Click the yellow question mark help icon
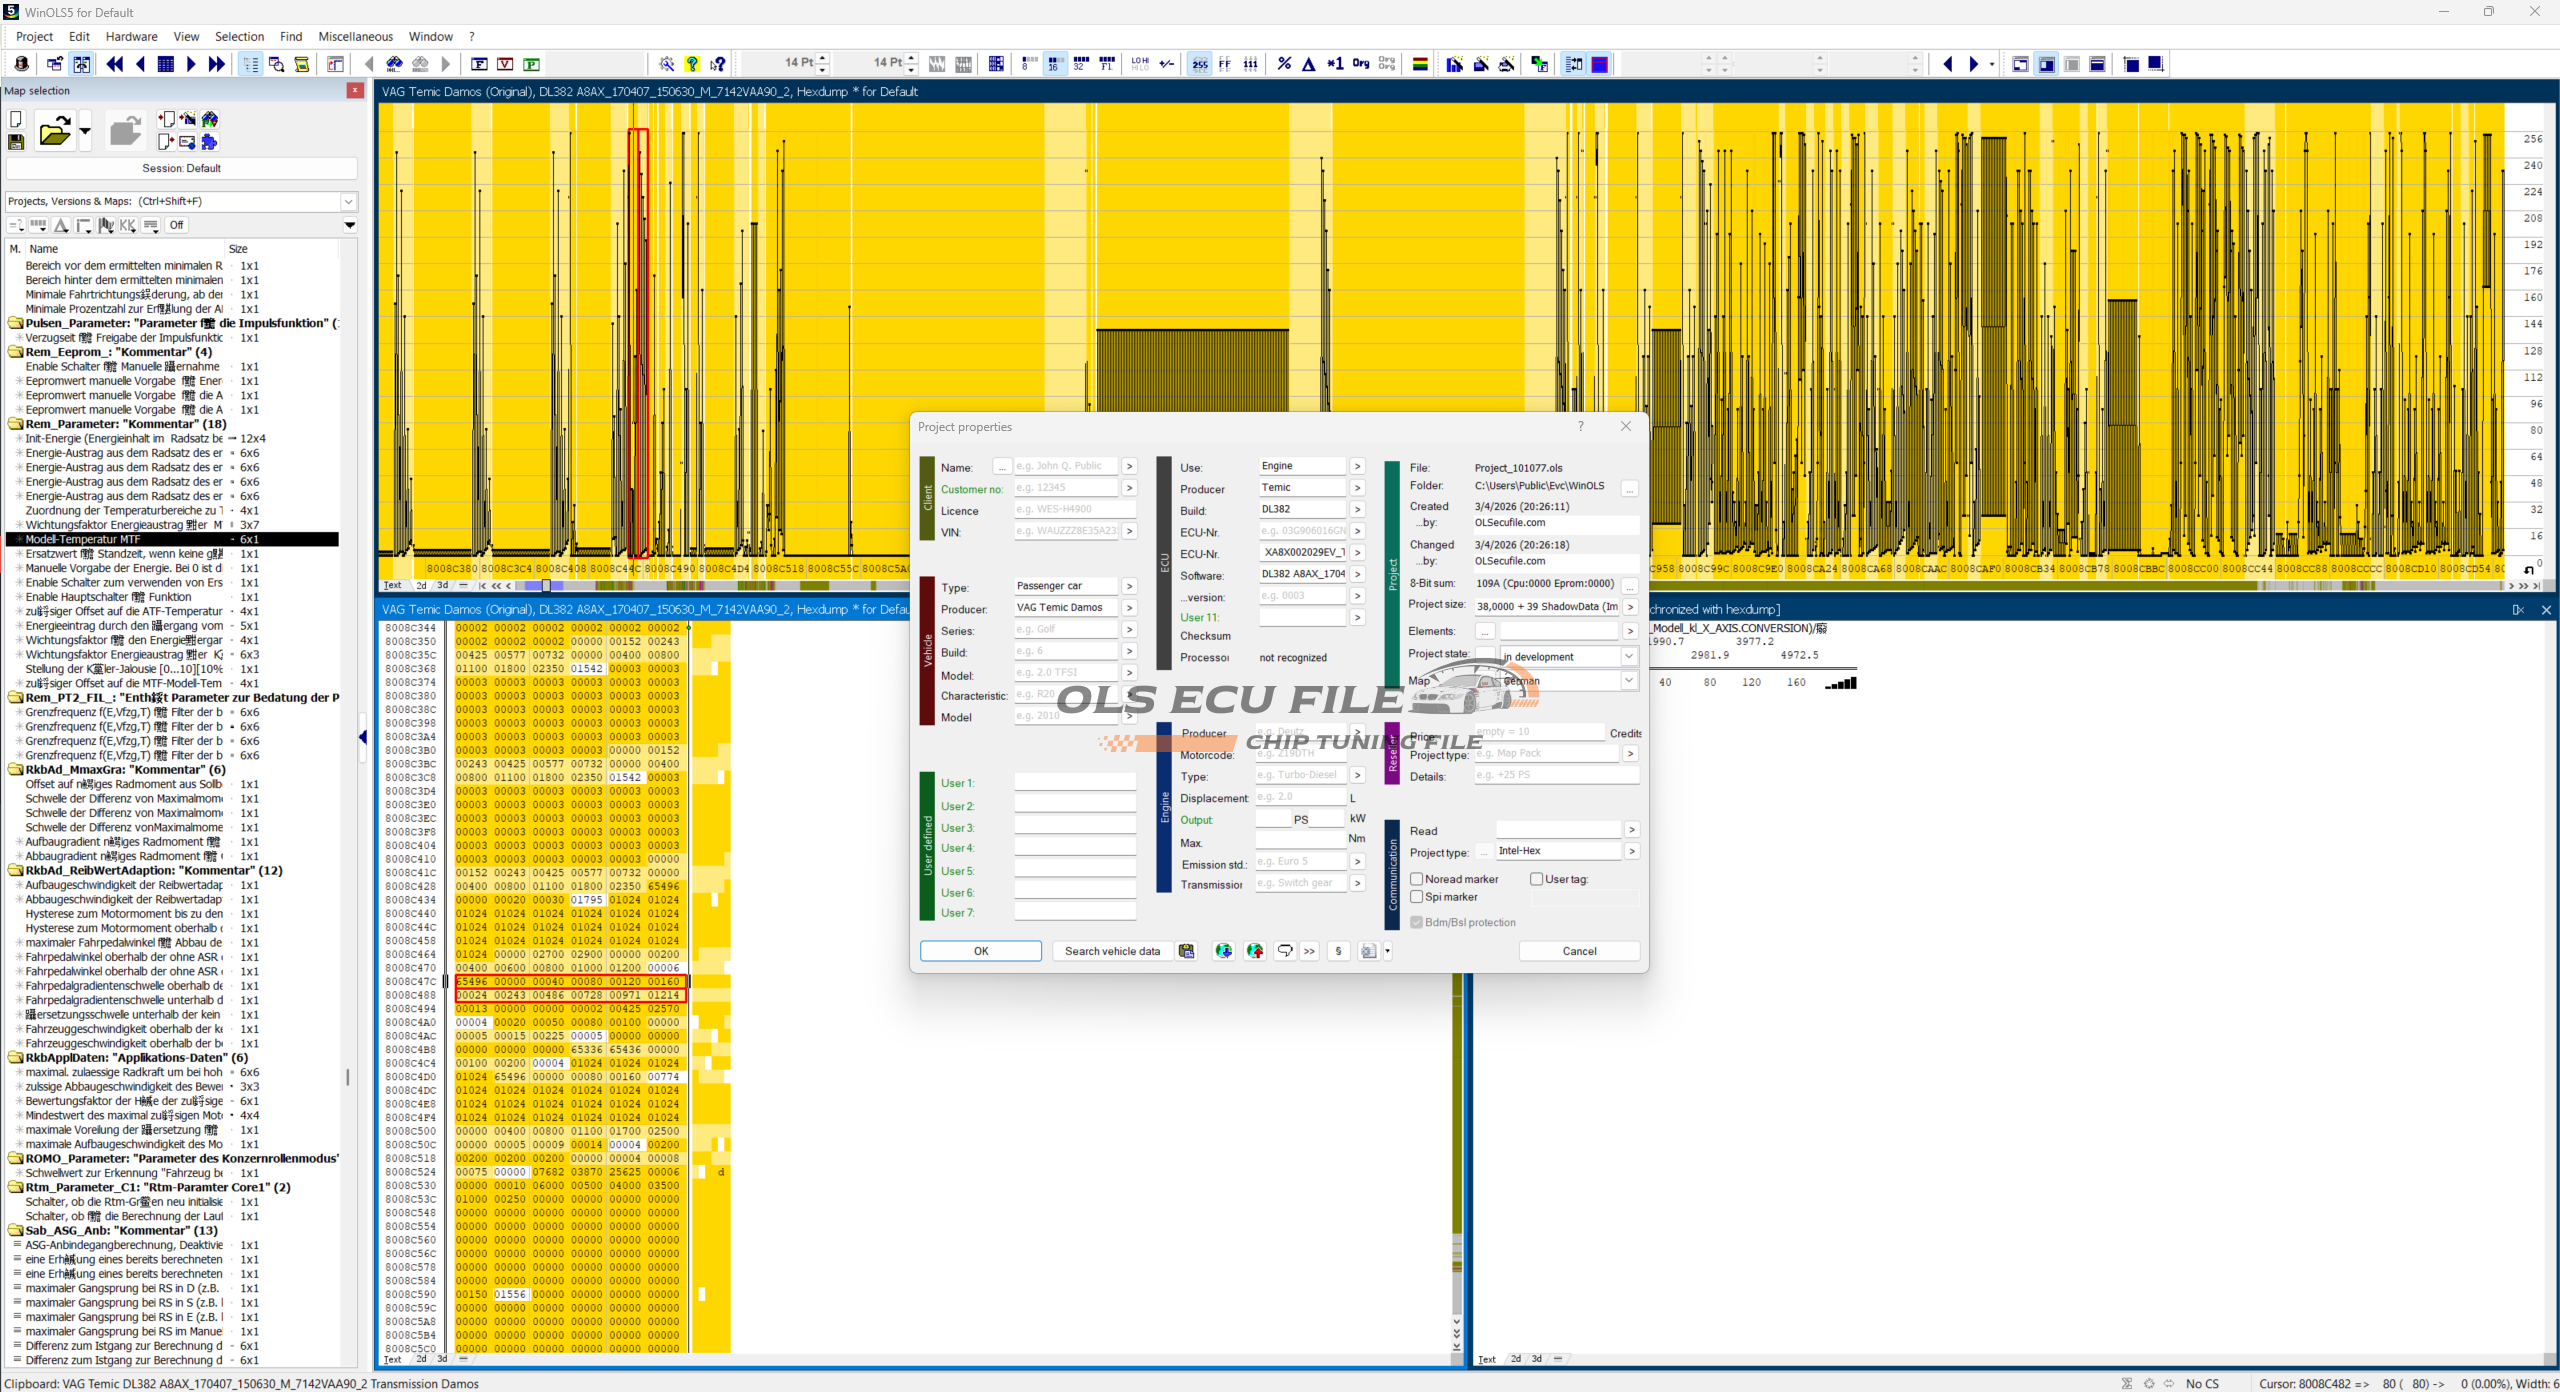This screenshot has width=2560, height=1392. pyautogui.click(x=692, y=64)
